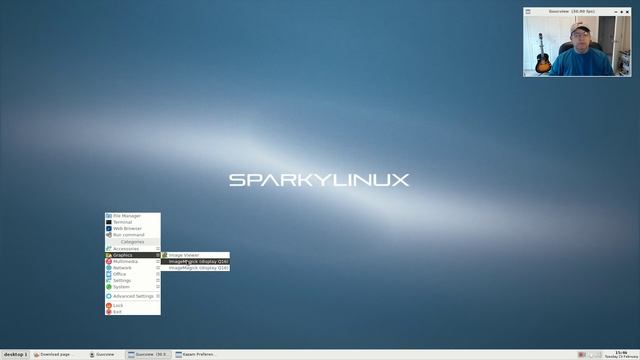Open Image Viewer from Graphics submenu
640x360 pixels.
pos(196,255)
